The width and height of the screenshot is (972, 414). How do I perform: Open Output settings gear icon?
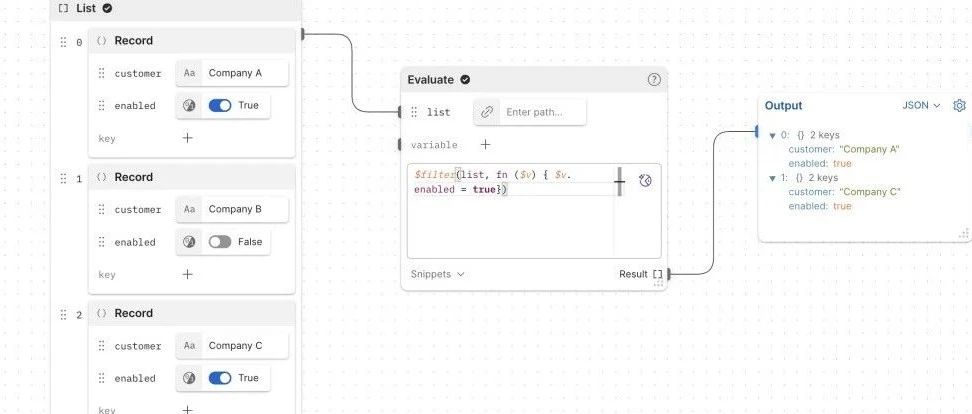click(x=959, y=106)
